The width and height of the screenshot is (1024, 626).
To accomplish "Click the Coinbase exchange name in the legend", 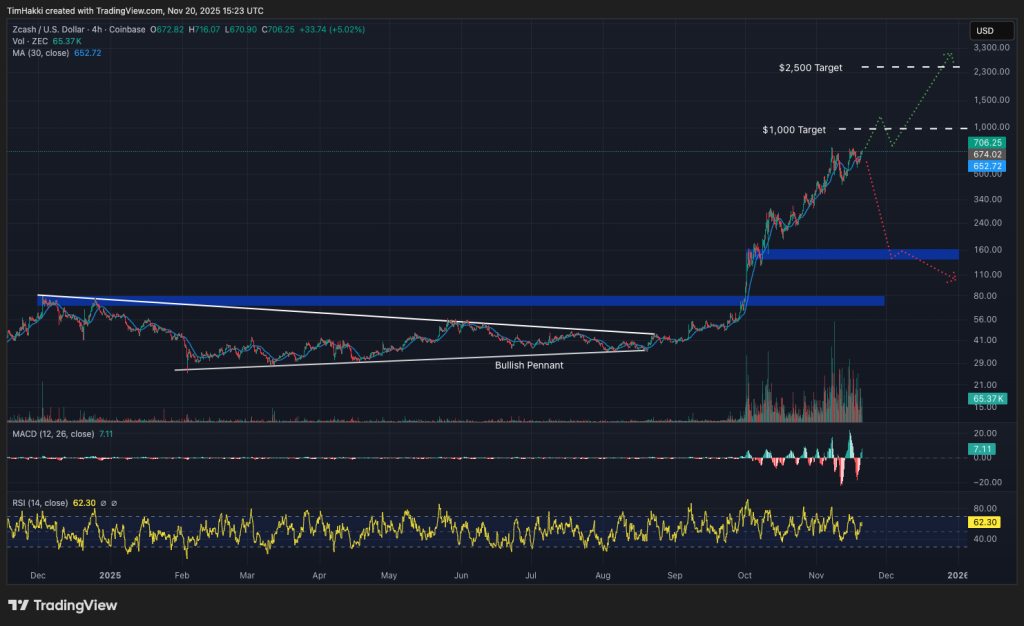I will tap(127, 29).
